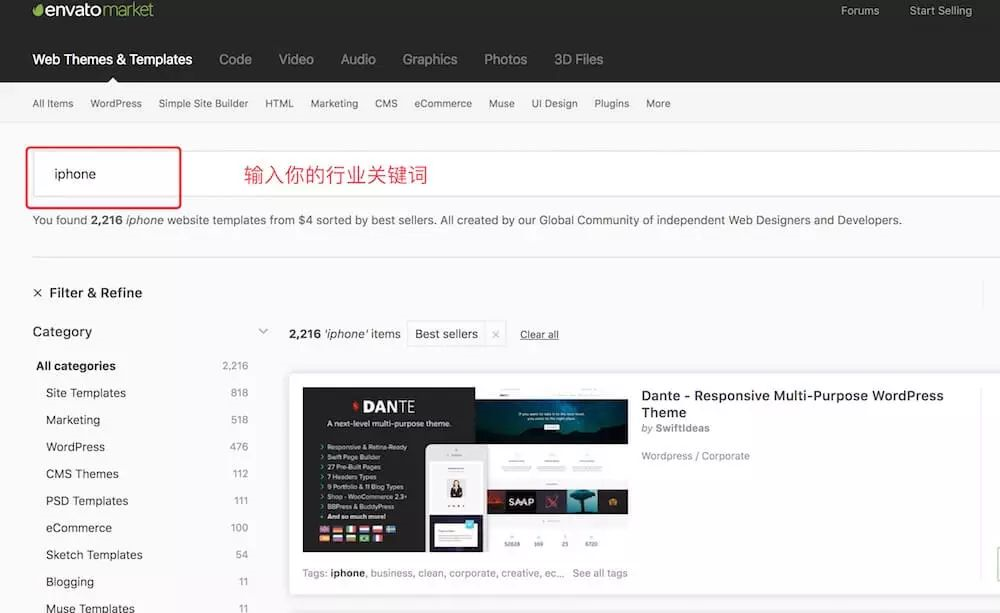The height and width of the screenshot is (613, 1000).
Task: Select WordPress in the category sidebar
Action: (74, 446)
